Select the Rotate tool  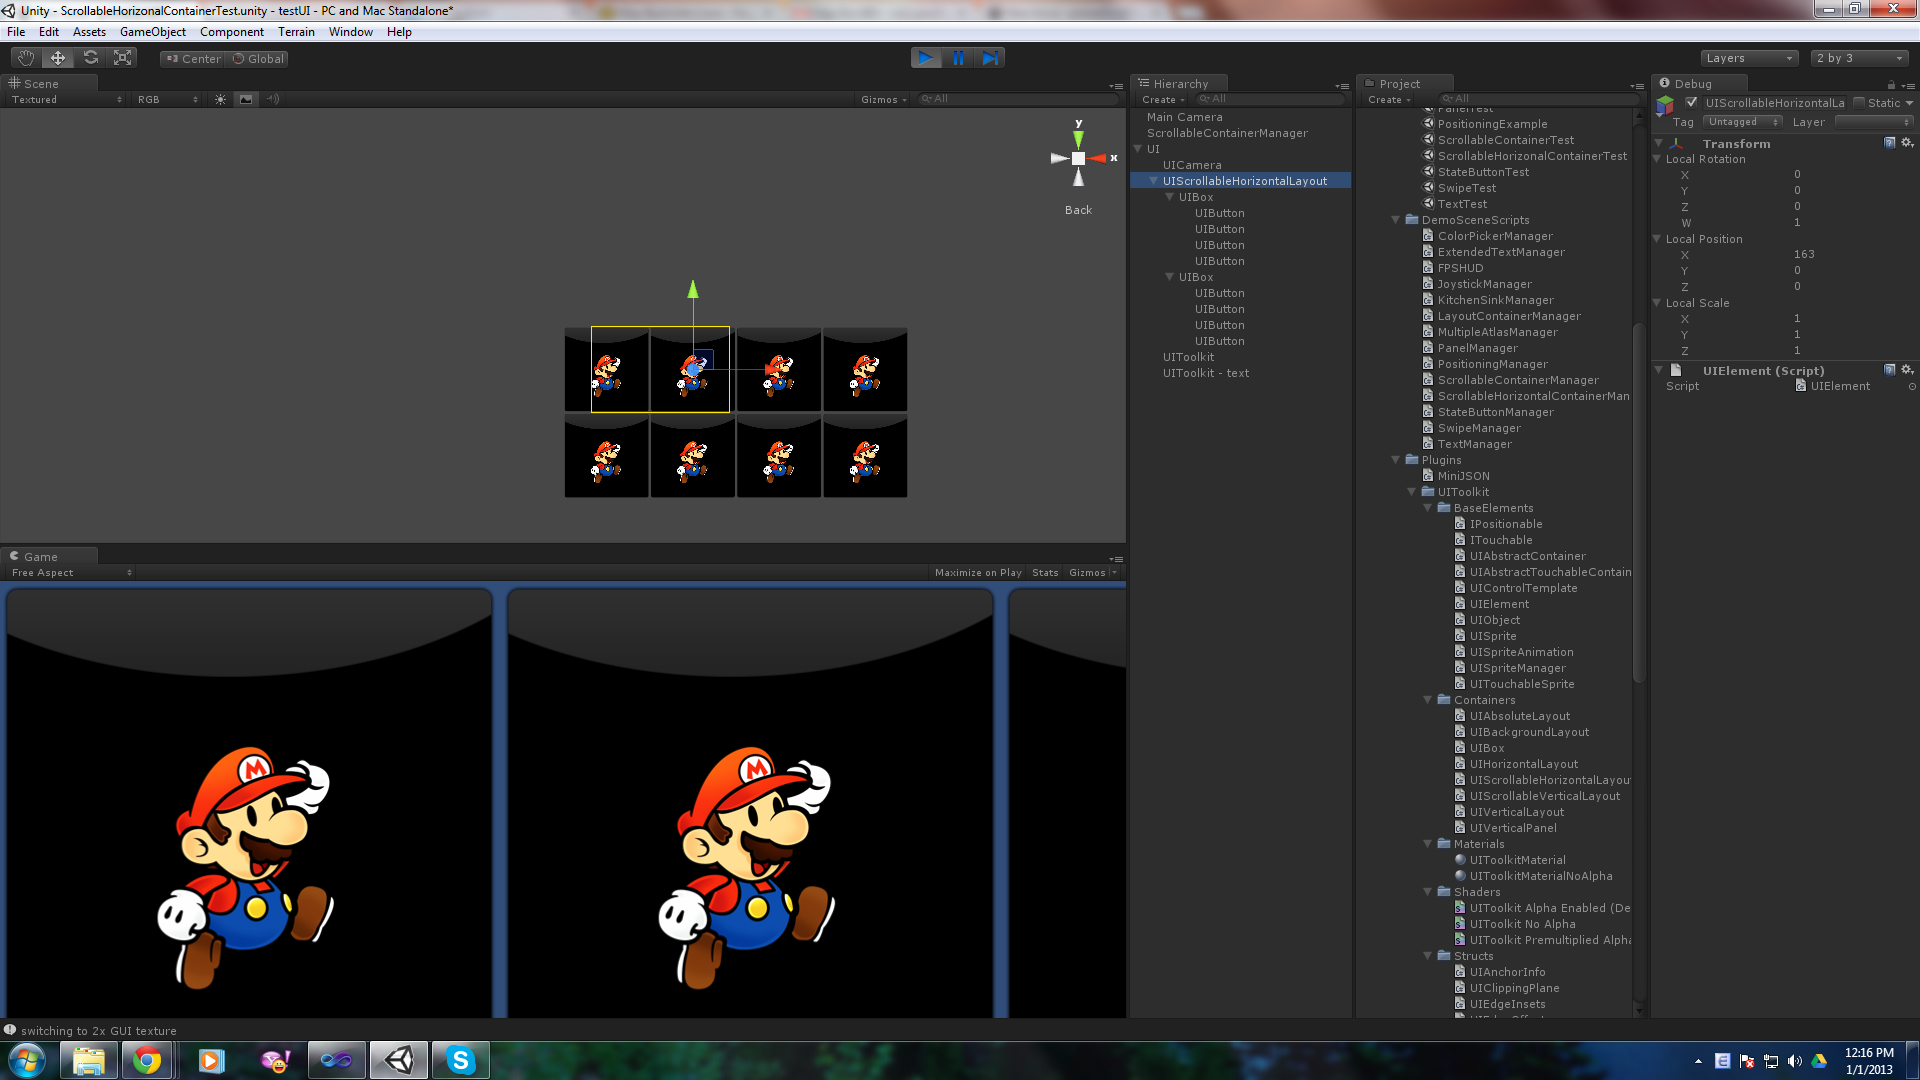(x=90, y=58)
